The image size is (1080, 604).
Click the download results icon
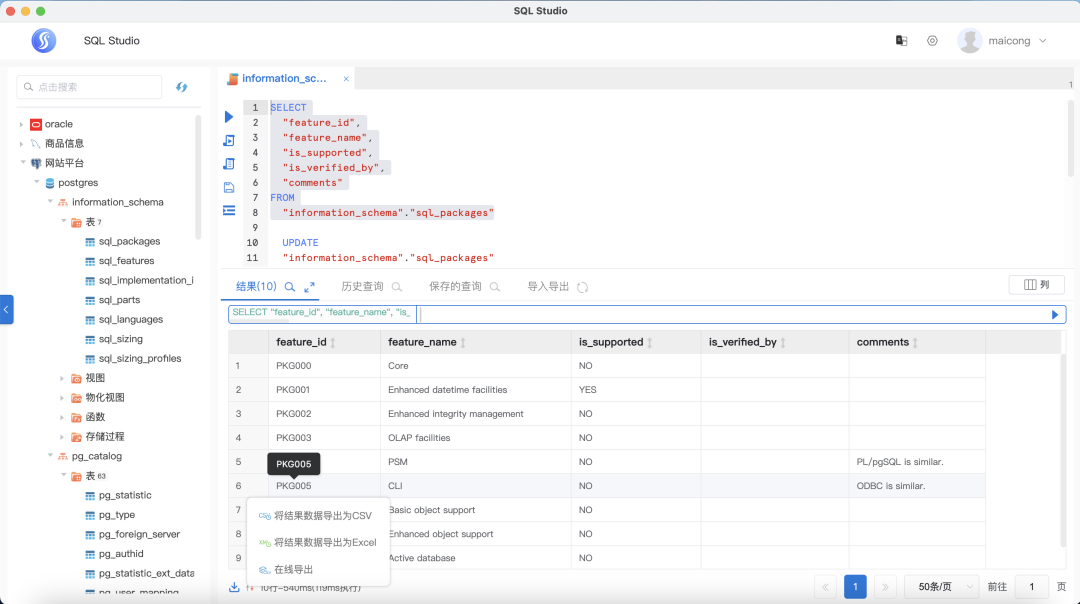(234, 587)
